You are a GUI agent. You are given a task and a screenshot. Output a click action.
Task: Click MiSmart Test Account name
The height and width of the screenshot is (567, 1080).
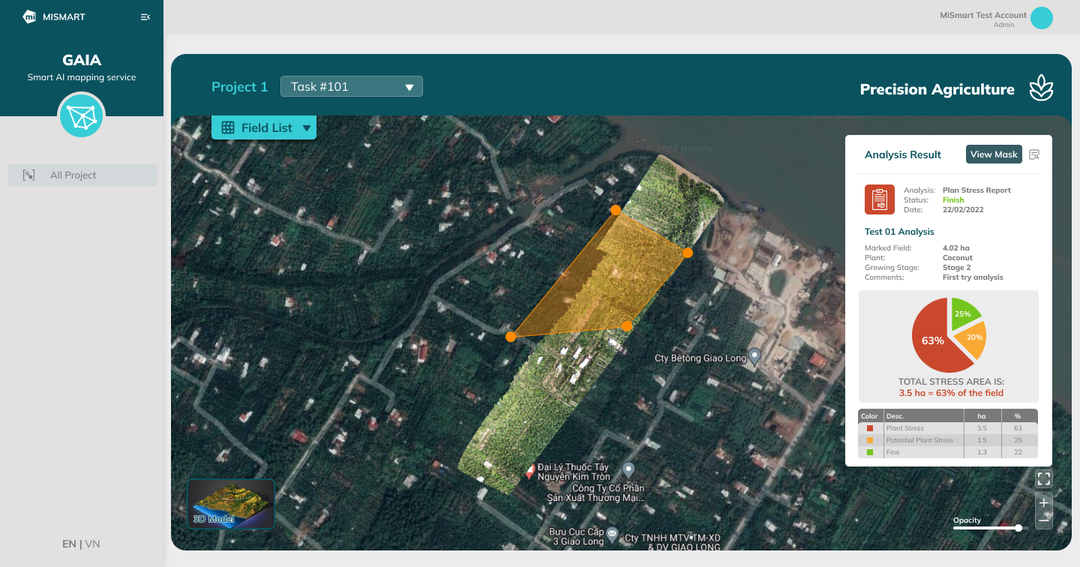[x=983, y=15]
